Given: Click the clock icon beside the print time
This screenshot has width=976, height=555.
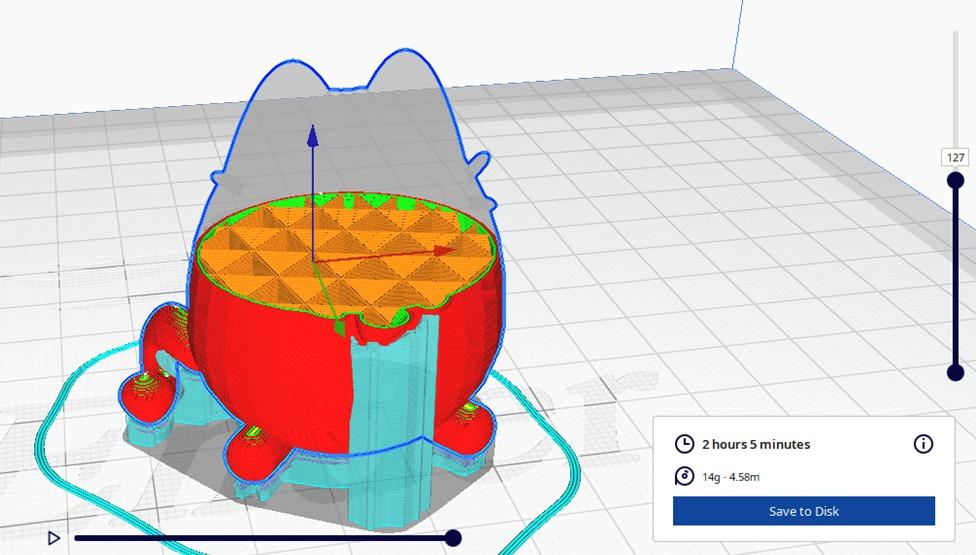Looking at the screenshot, I should point(684,444).
